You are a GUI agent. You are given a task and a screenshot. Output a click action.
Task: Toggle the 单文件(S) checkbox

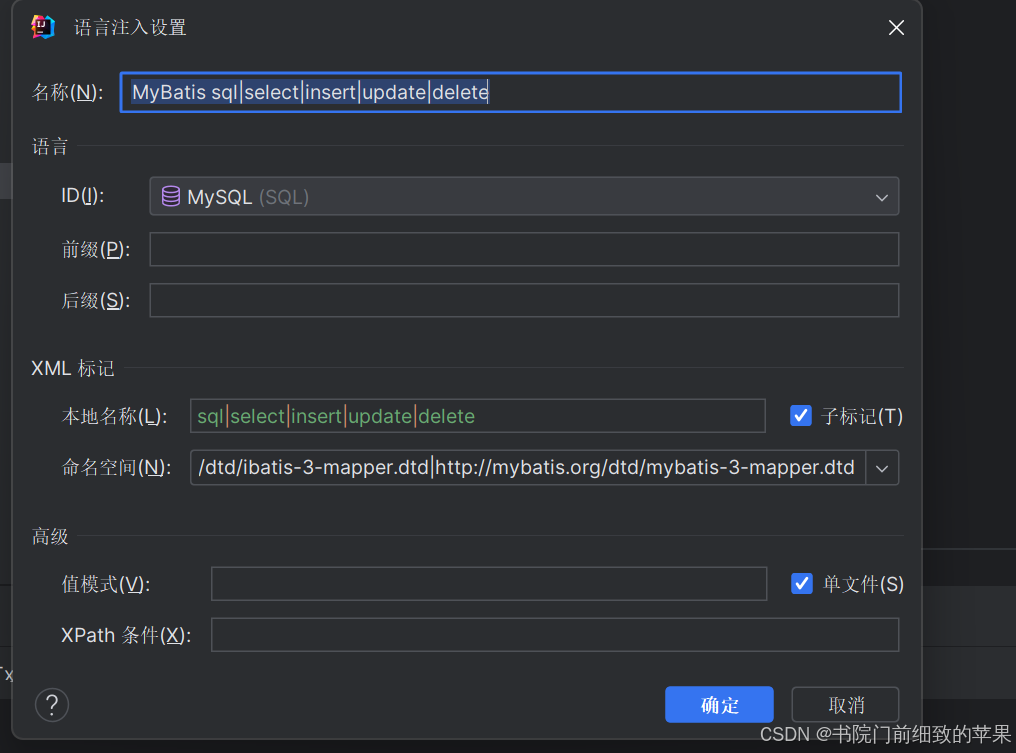point(802,583)
